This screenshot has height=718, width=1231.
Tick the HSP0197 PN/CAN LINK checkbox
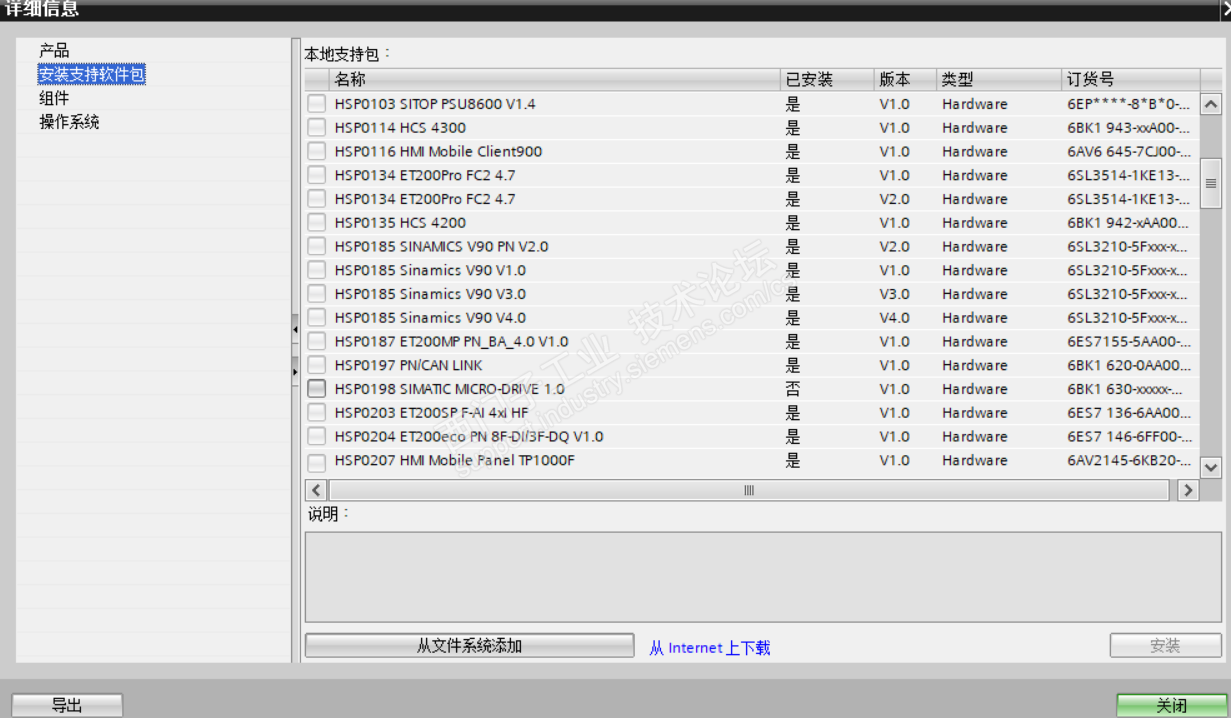[x=317, y=366]
